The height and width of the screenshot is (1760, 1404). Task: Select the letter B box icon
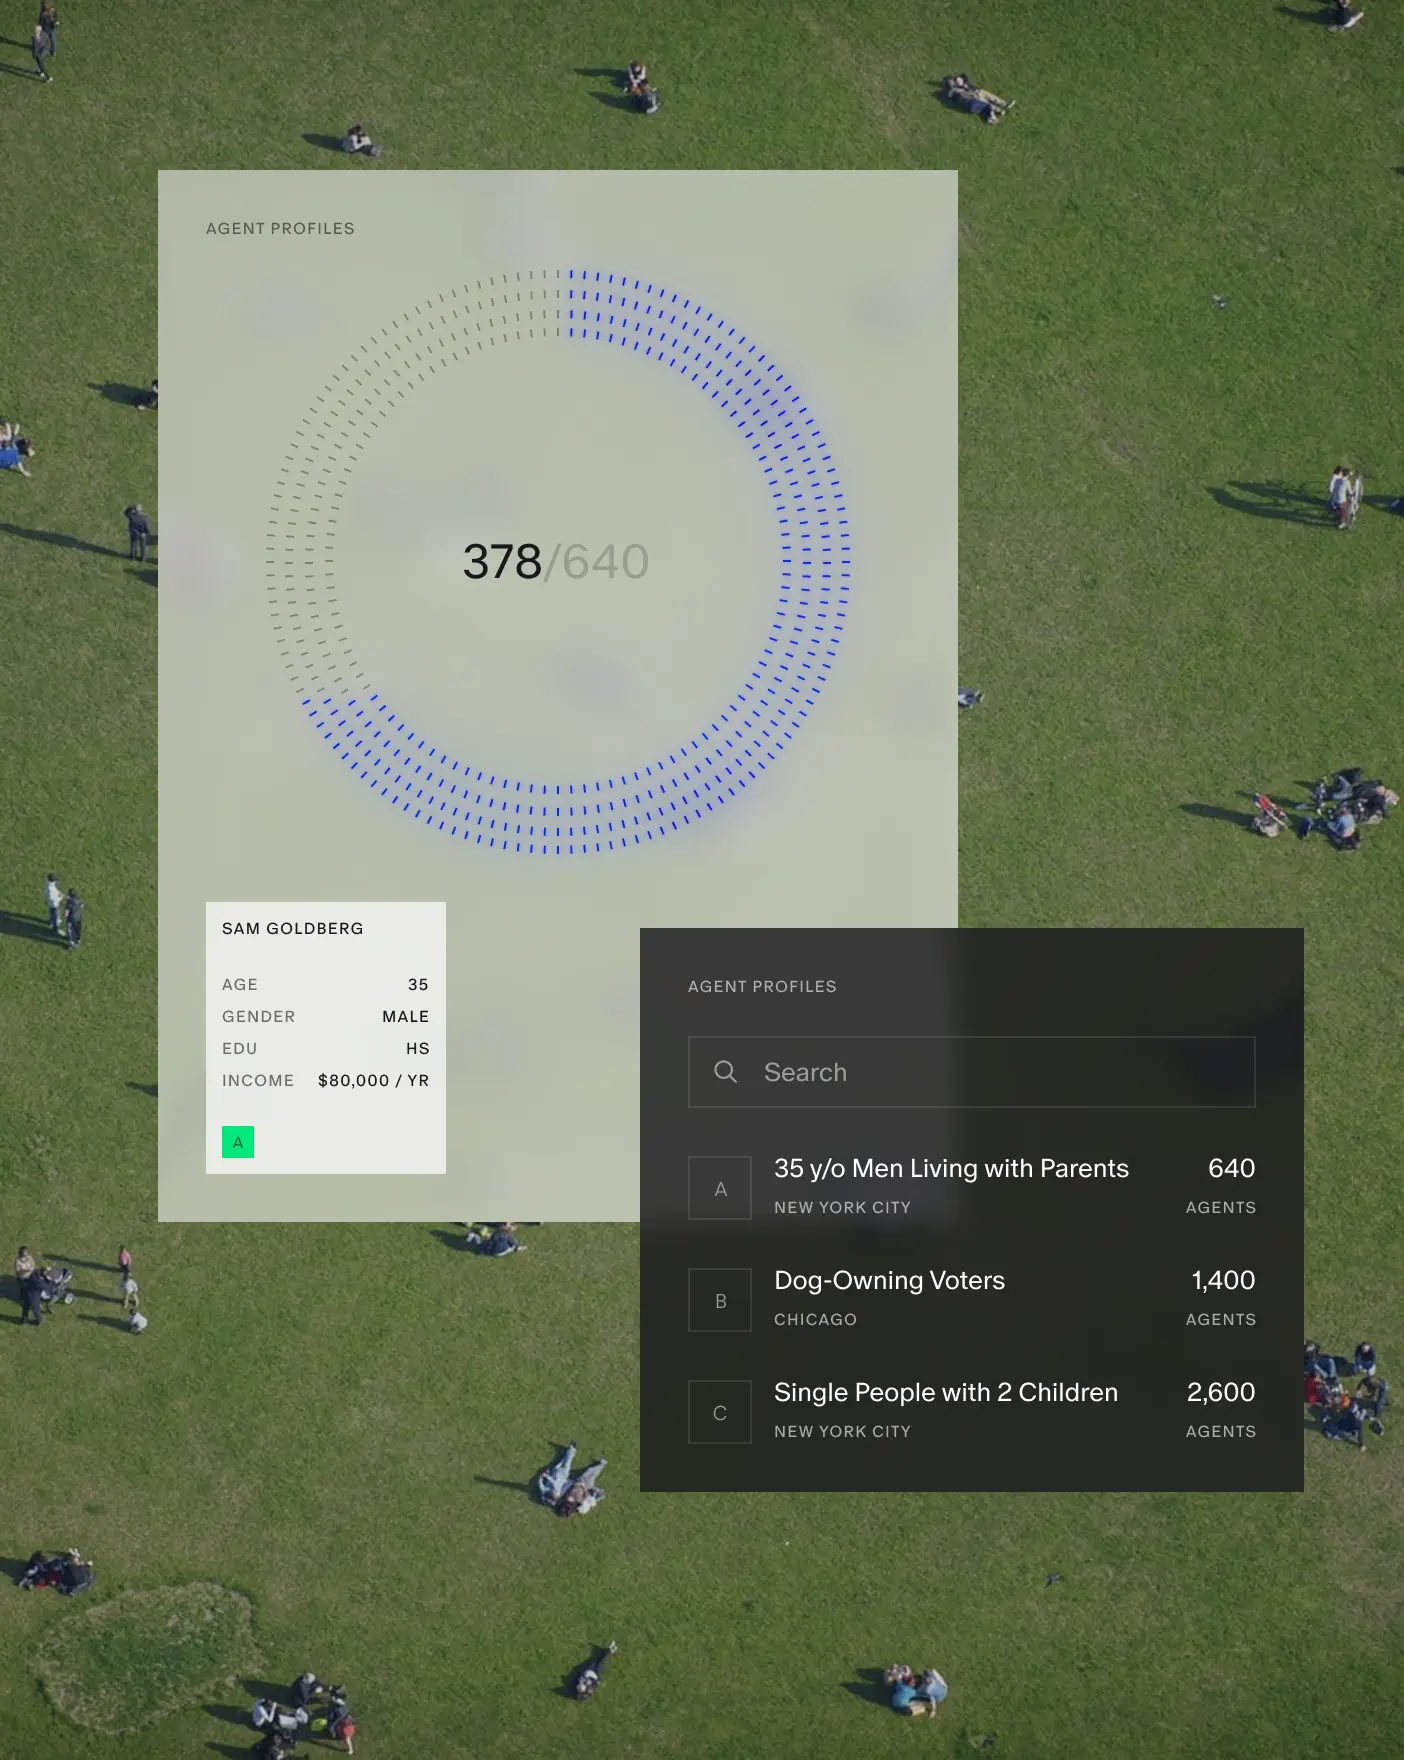pyautogui.click(x=720, y=1300)
